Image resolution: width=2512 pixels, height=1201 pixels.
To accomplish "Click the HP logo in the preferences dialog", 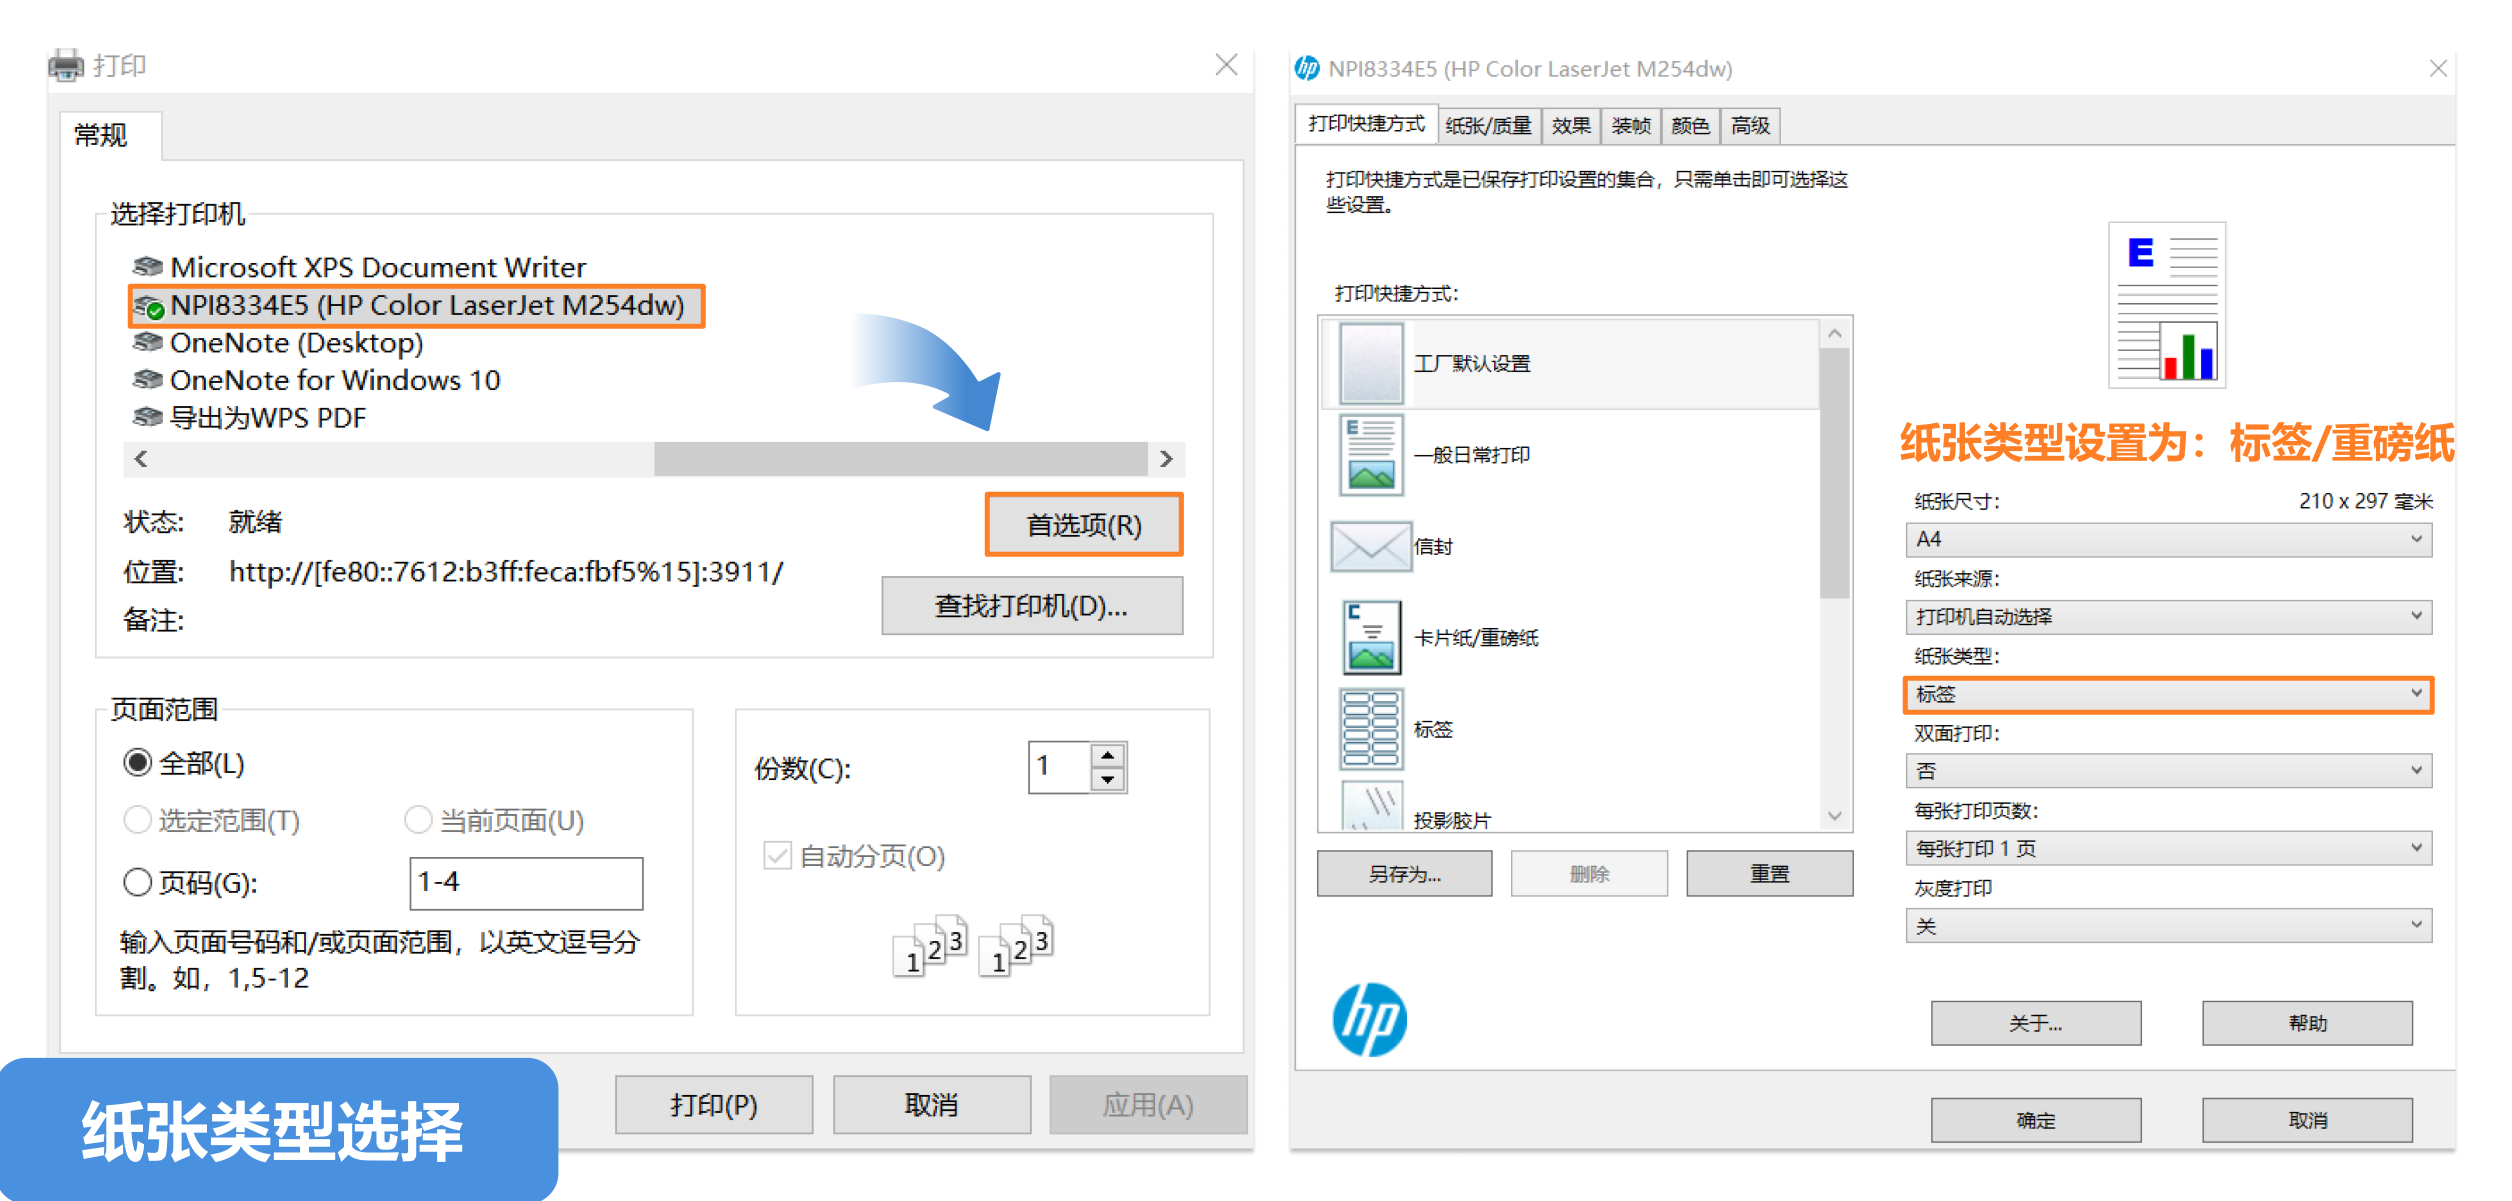I will pos(1369,1020).
